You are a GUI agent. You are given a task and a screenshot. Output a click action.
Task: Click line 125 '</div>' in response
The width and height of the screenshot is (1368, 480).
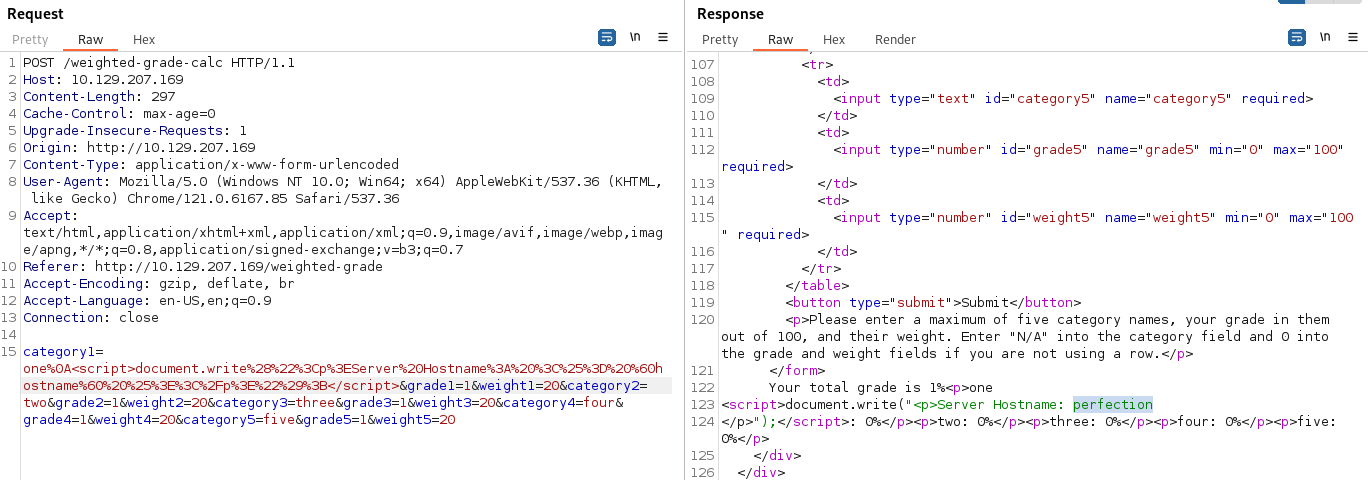777,456
